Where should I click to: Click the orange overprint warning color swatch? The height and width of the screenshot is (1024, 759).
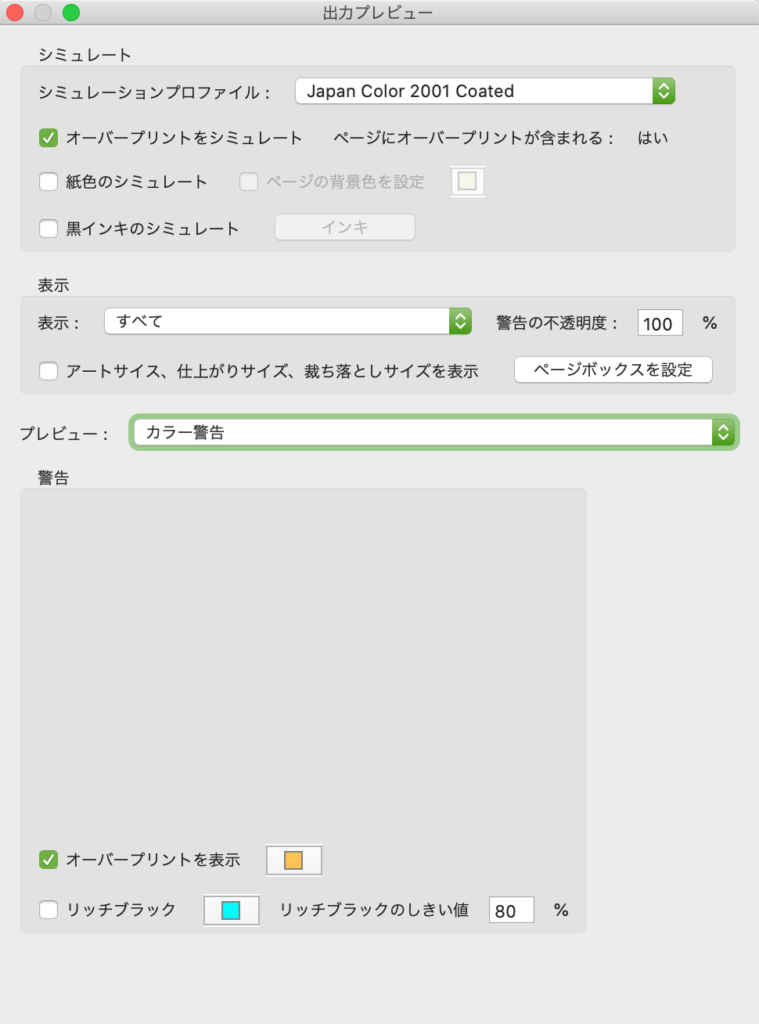(x=293, y=860)
